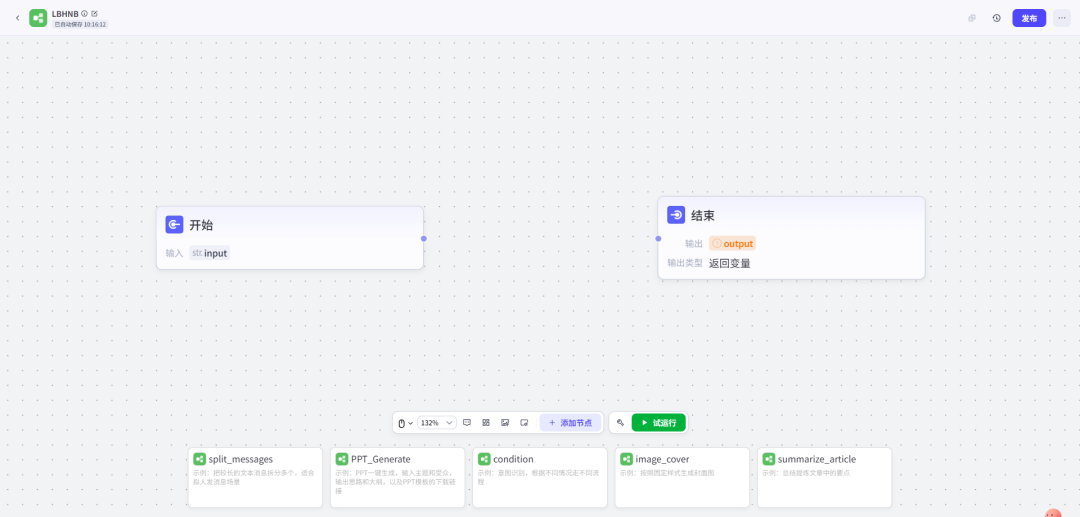Select the 开始 start node
The image size is (1080, 517).
click(289, 237)
